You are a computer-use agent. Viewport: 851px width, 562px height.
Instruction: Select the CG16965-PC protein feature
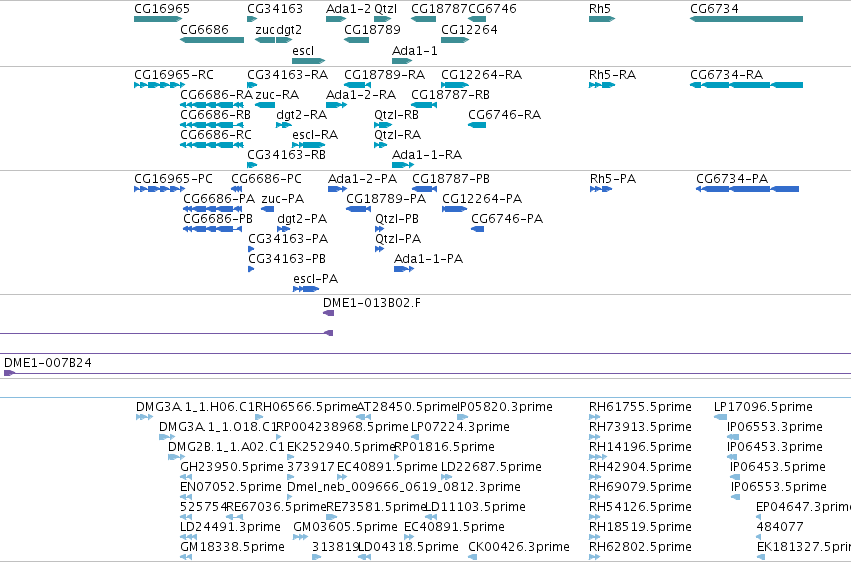click(x=160, y=189)
